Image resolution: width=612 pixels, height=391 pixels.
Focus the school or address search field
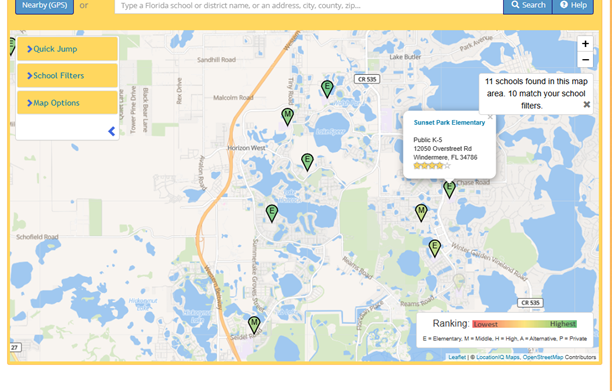pyautogui.click(x=309, y=6)
